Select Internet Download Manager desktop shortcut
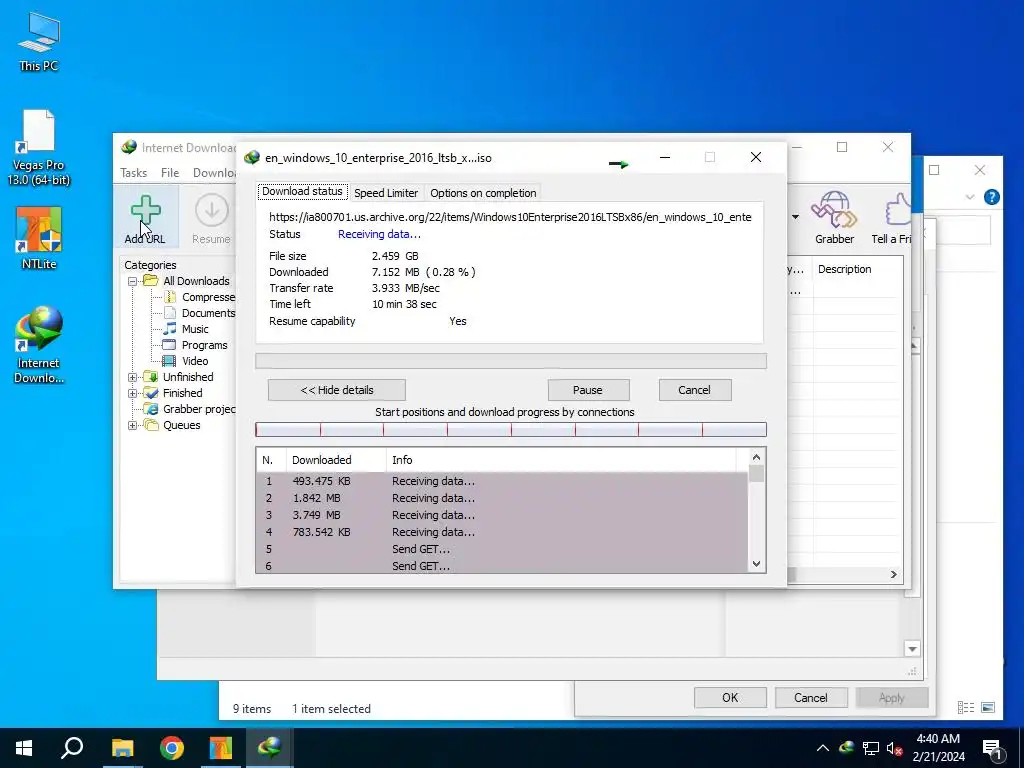Screen dimensions: 1024x768 (39, 345)
